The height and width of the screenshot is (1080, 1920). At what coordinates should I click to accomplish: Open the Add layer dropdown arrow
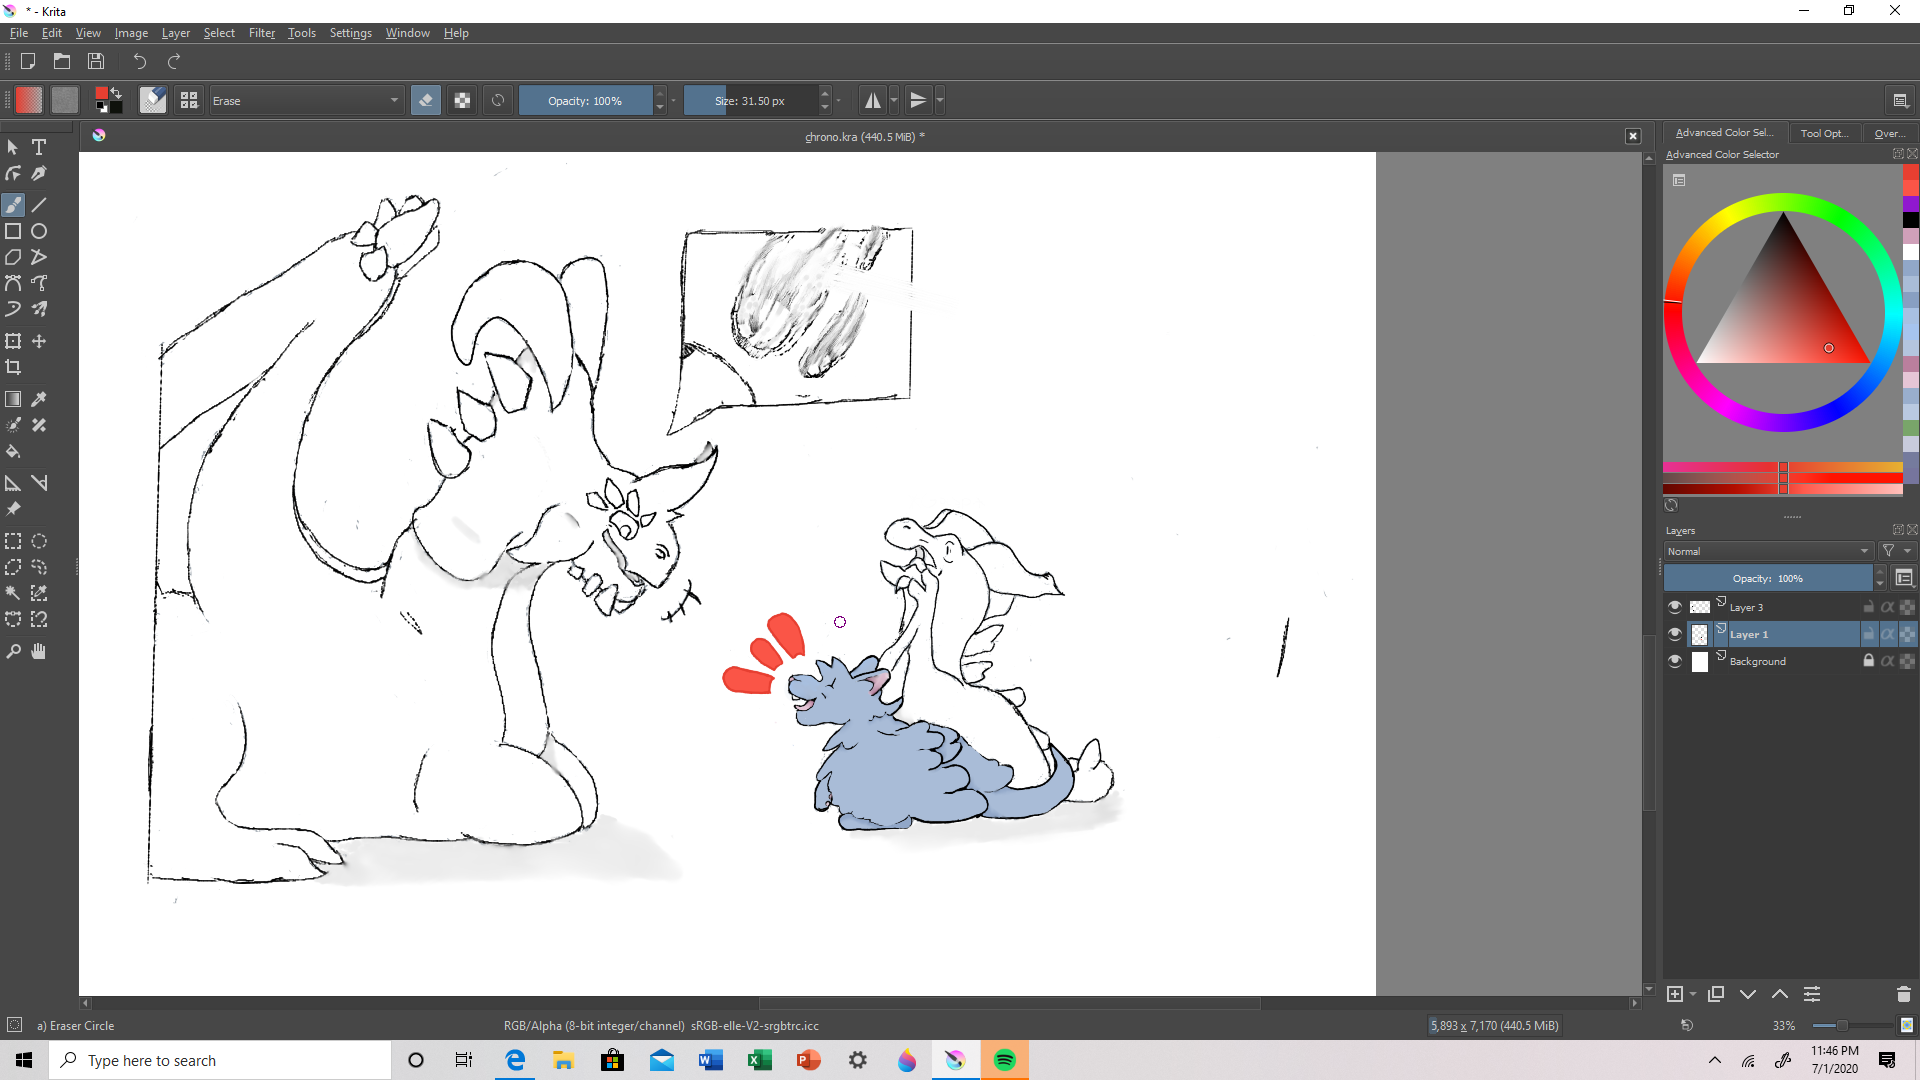coord(1693,994)
